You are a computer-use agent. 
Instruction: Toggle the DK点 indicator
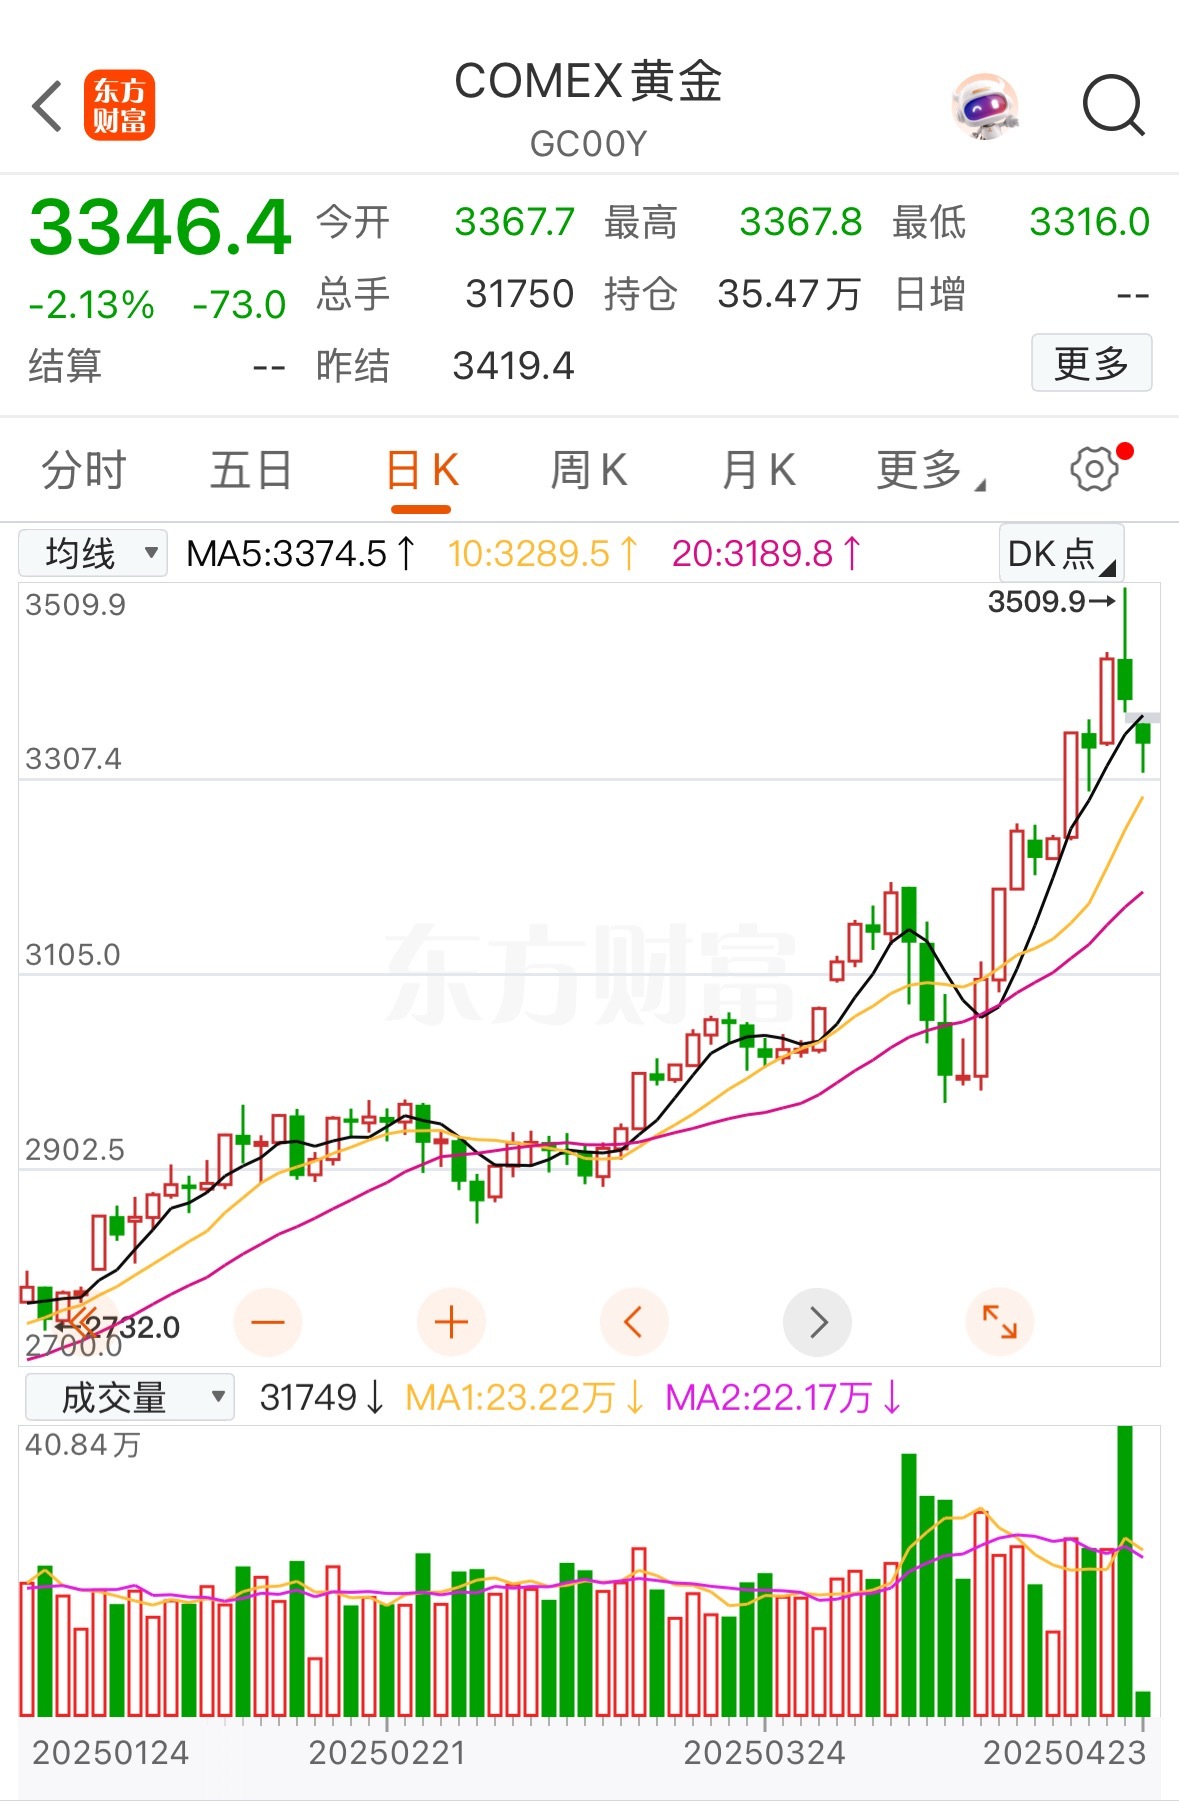1061,553
